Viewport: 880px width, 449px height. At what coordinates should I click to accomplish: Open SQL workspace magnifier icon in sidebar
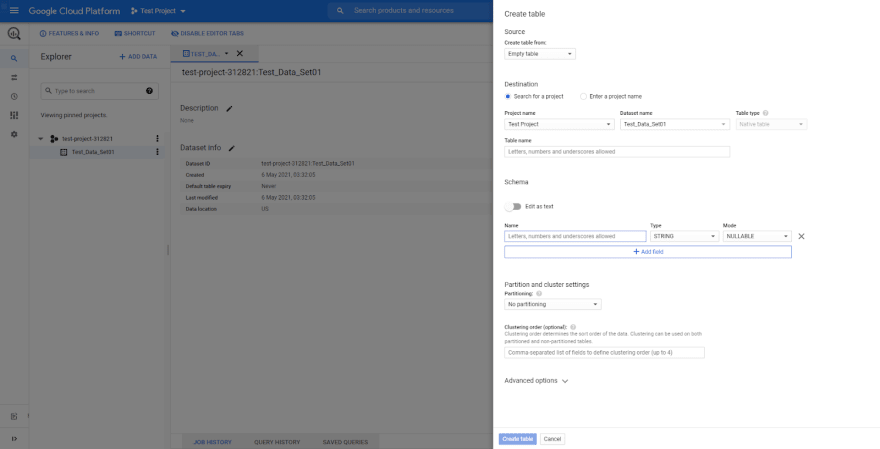(14, 58)
